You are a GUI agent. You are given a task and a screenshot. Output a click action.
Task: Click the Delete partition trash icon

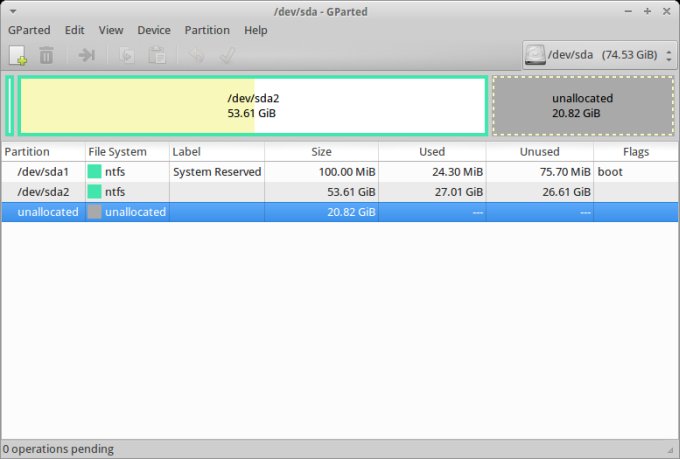(x=46, y=55)
